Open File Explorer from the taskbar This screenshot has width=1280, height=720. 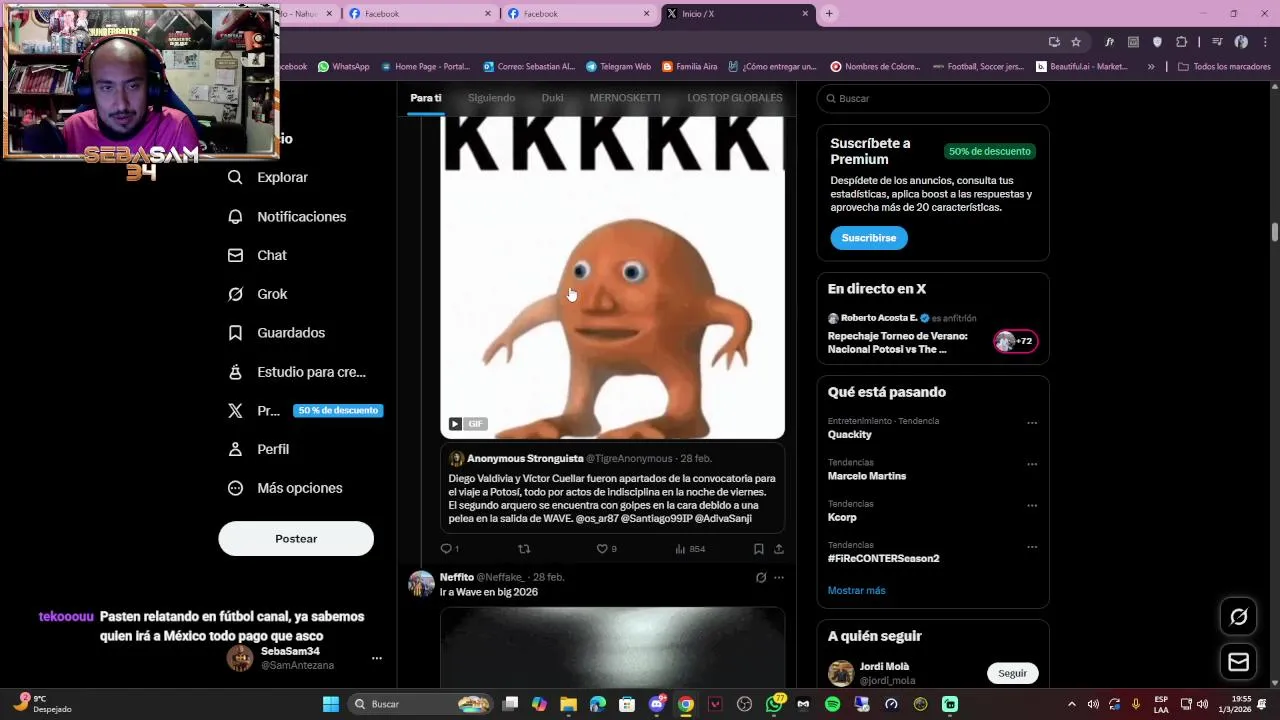[568, 704]
